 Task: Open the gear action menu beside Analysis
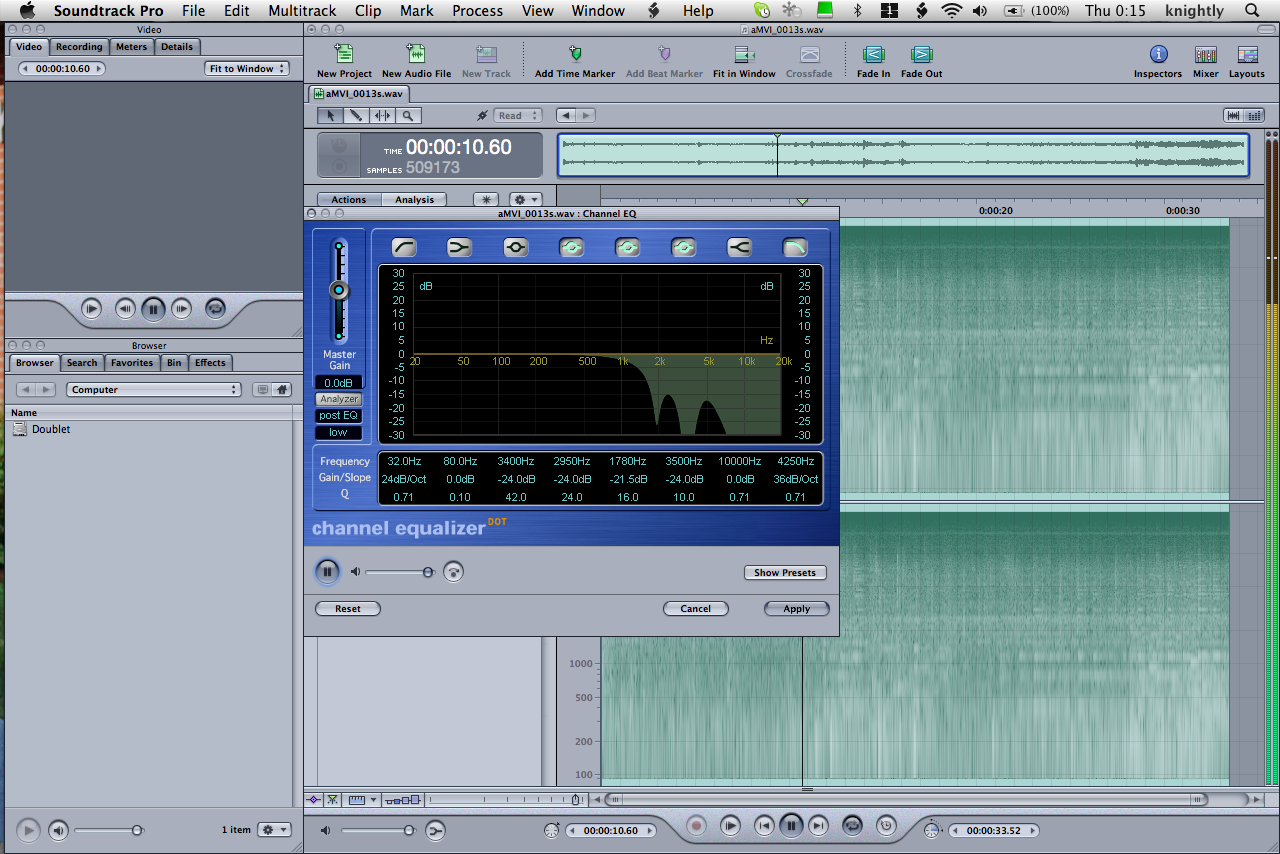[525, 200]
